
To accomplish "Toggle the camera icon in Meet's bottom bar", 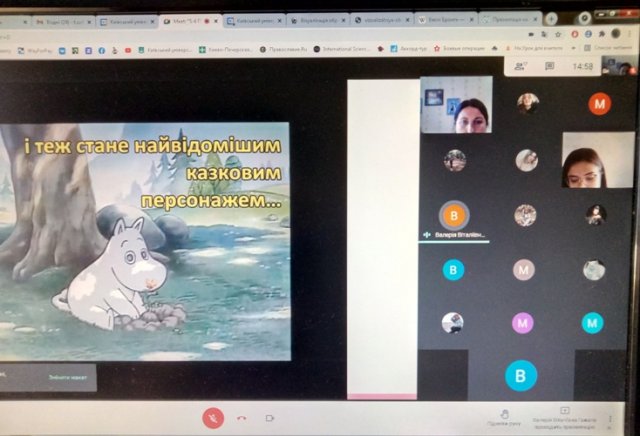I will point(269,418).
